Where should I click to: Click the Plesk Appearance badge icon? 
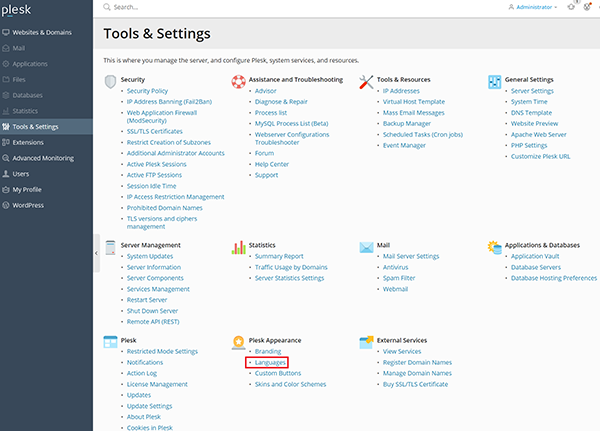pos(238,342)
